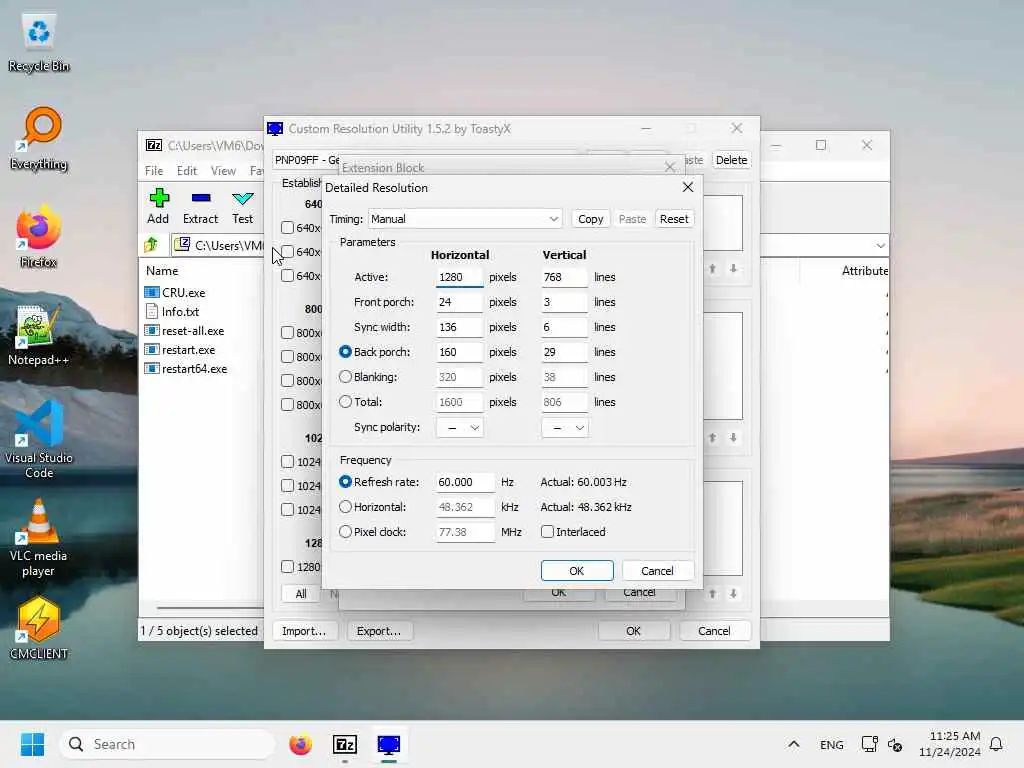Launch the Everything search desktop icon
Viewport: 1024px width, 768px height.
[39, 139]
